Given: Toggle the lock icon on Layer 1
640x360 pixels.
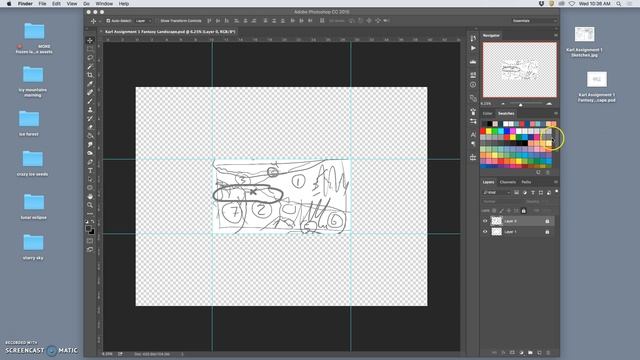Looking at the screenshot, I should click(547, 231).
